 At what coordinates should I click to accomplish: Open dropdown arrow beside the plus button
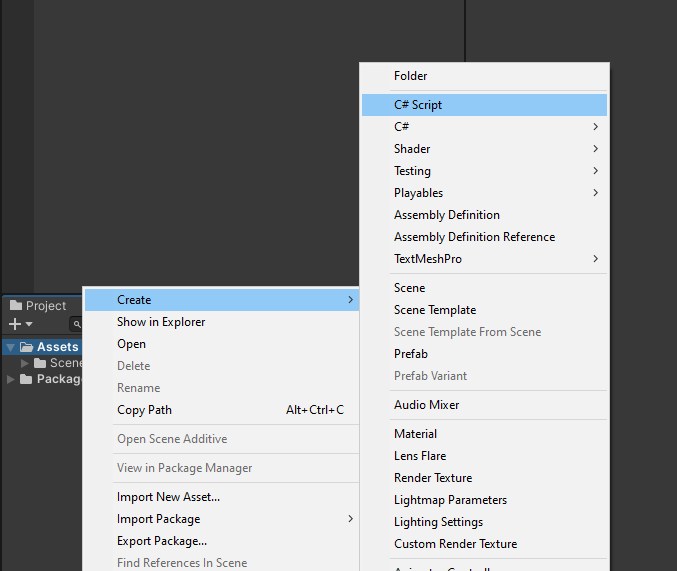point(29,324)
